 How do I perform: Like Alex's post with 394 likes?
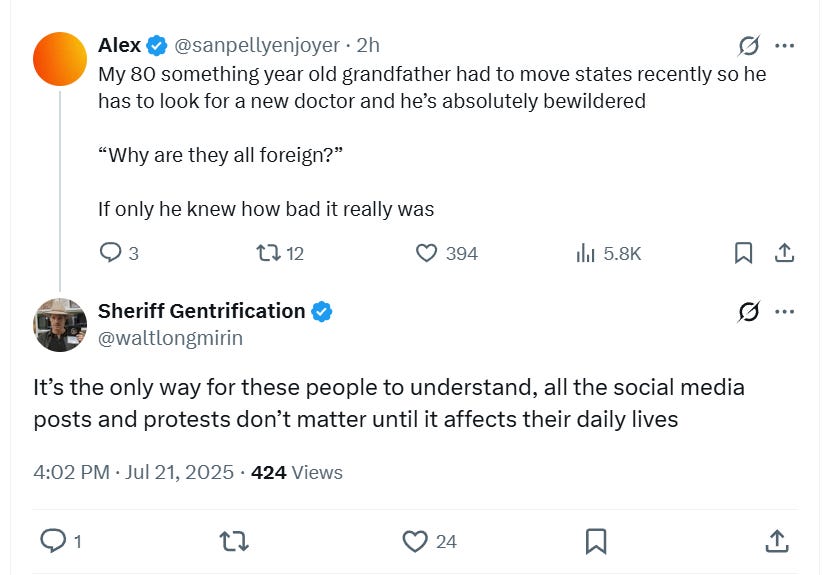(x=427, y=254)
